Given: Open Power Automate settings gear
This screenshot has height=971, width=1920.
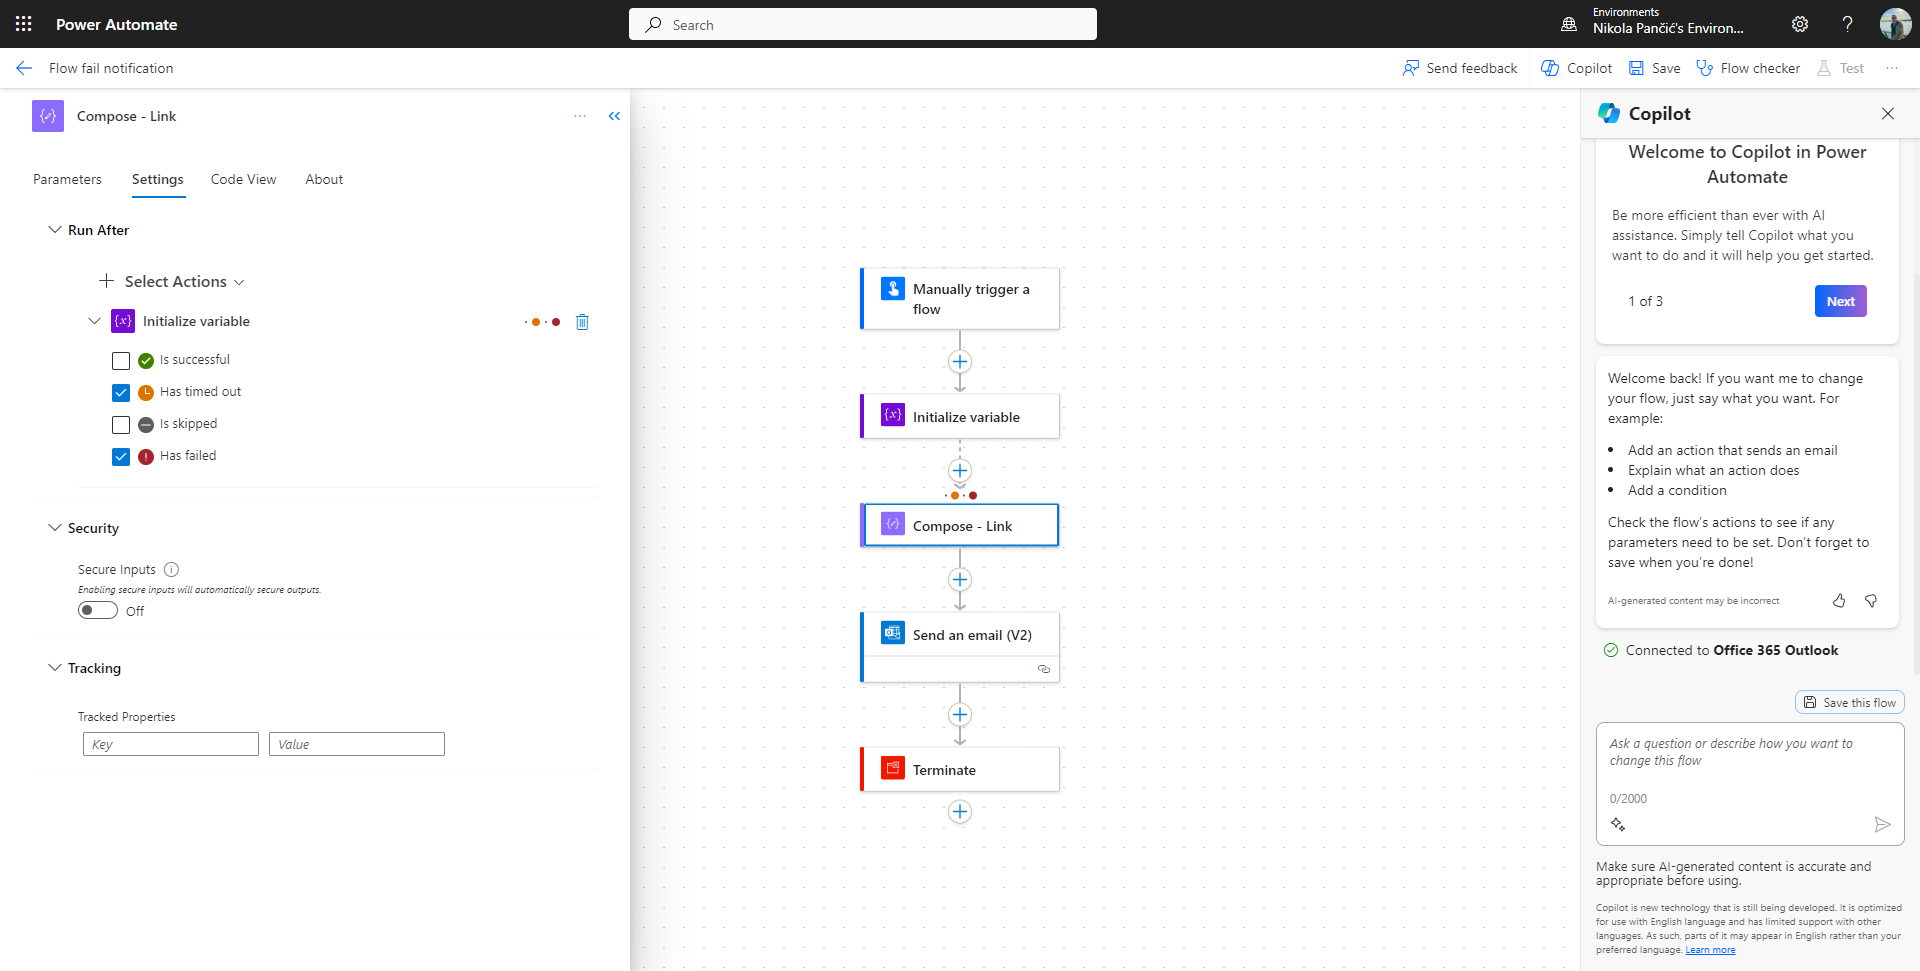Looking at the screenshot, I should click(x=1800, y=24).
